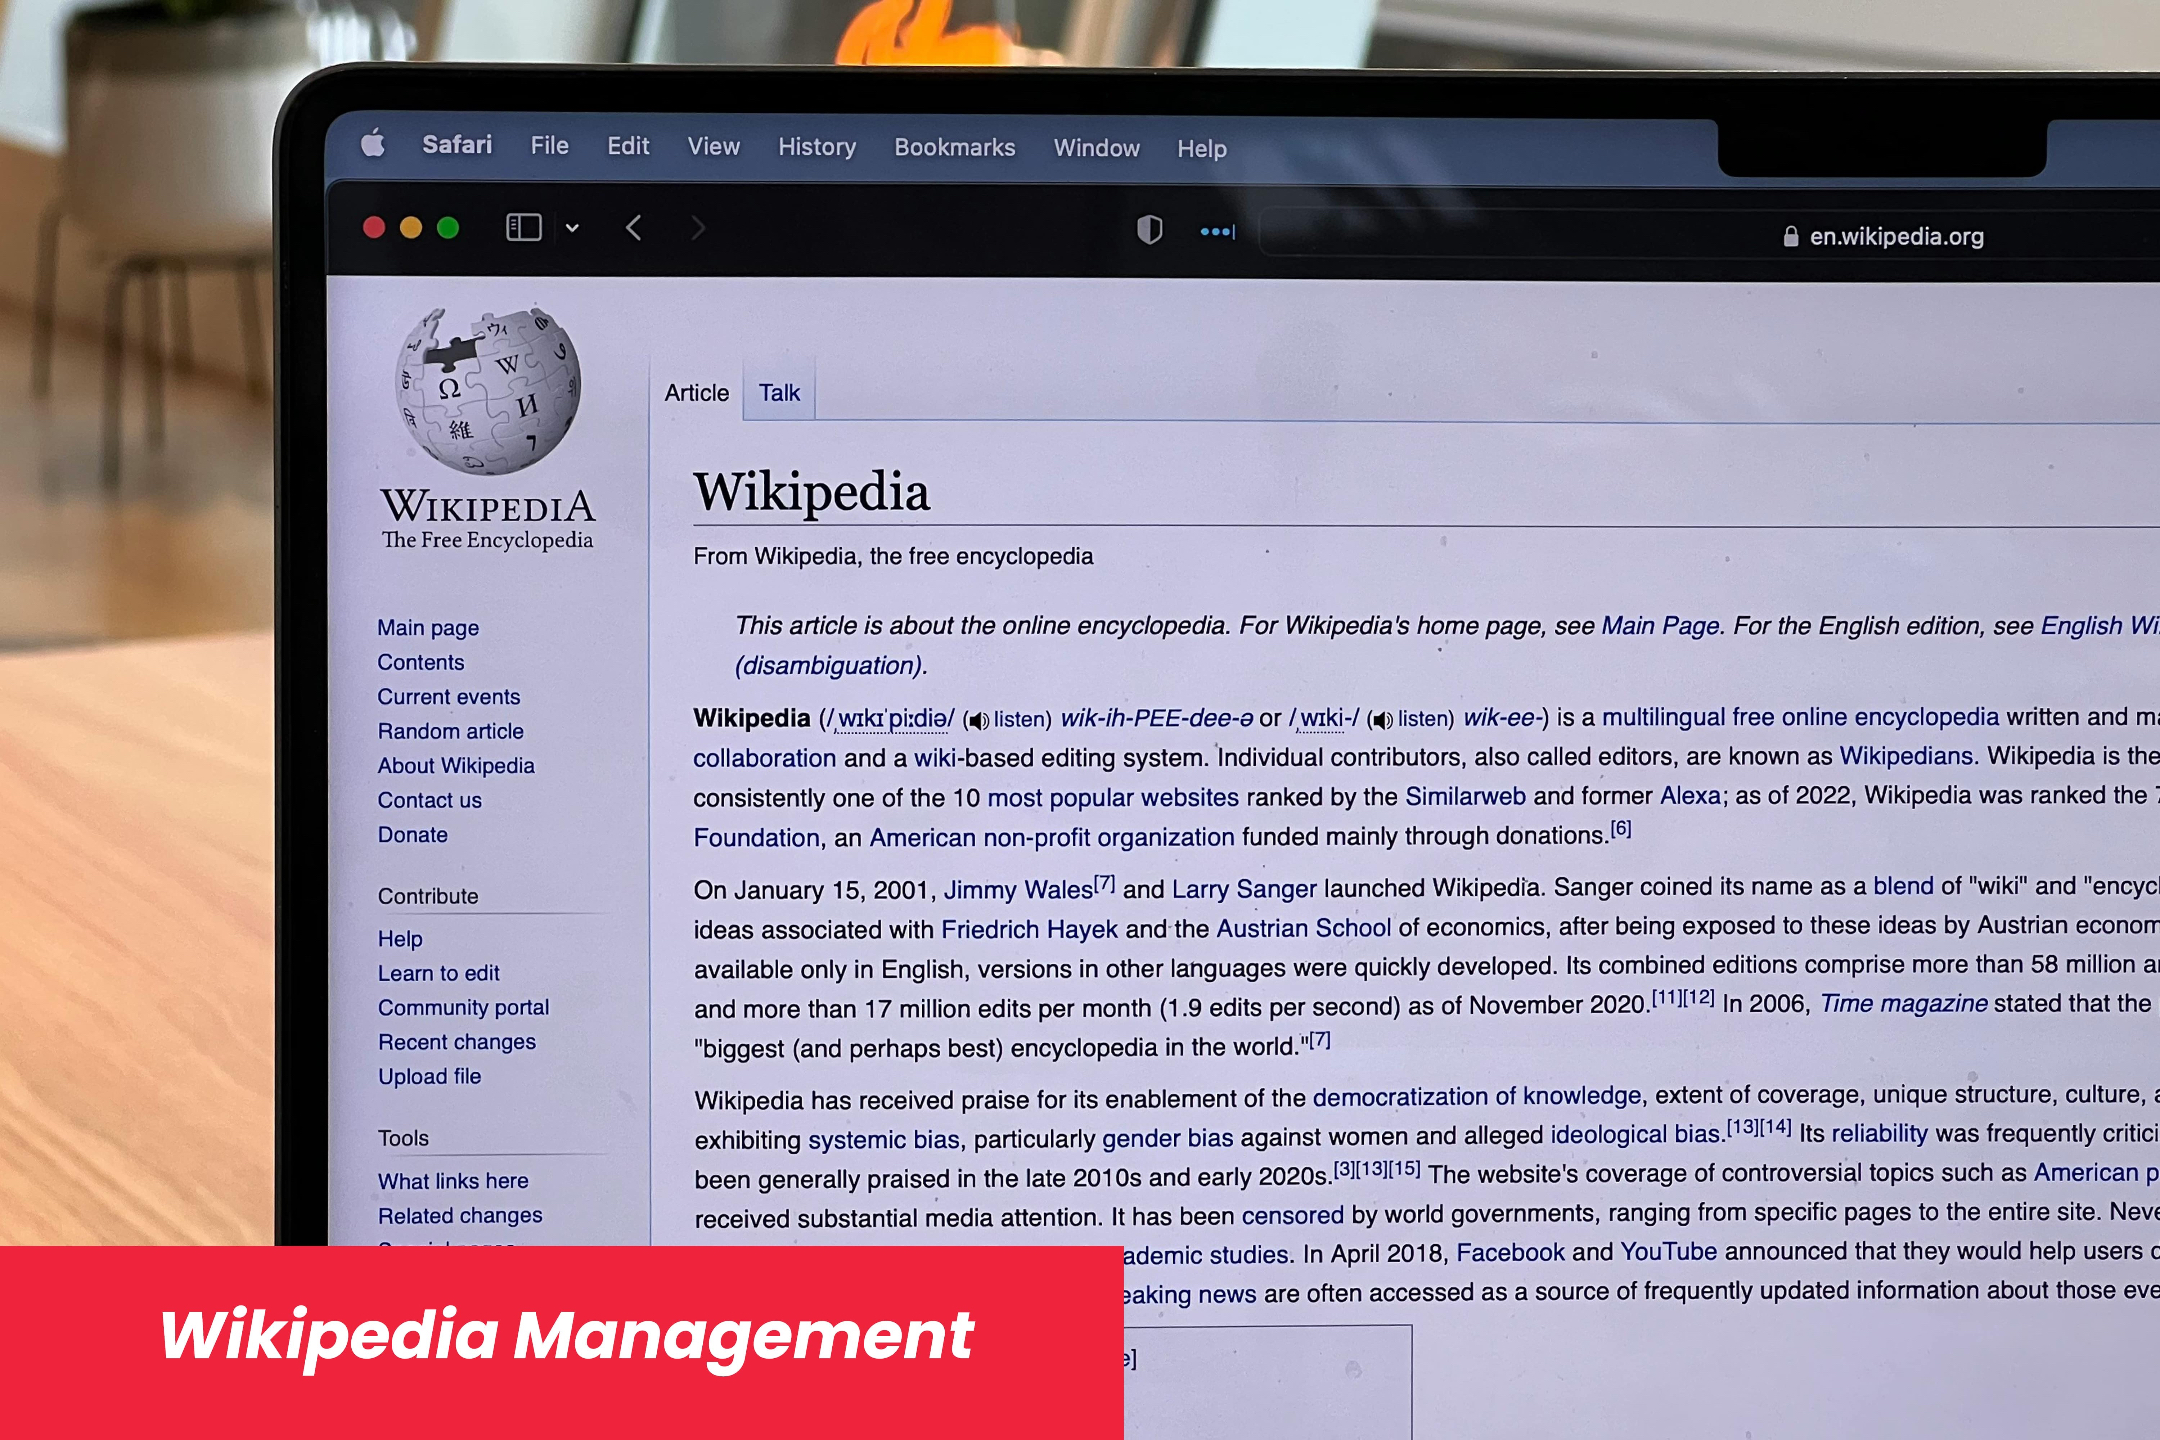2160x1440 pixels.
Task: Click the blue dots extension icon
Action: point(1217,232)
